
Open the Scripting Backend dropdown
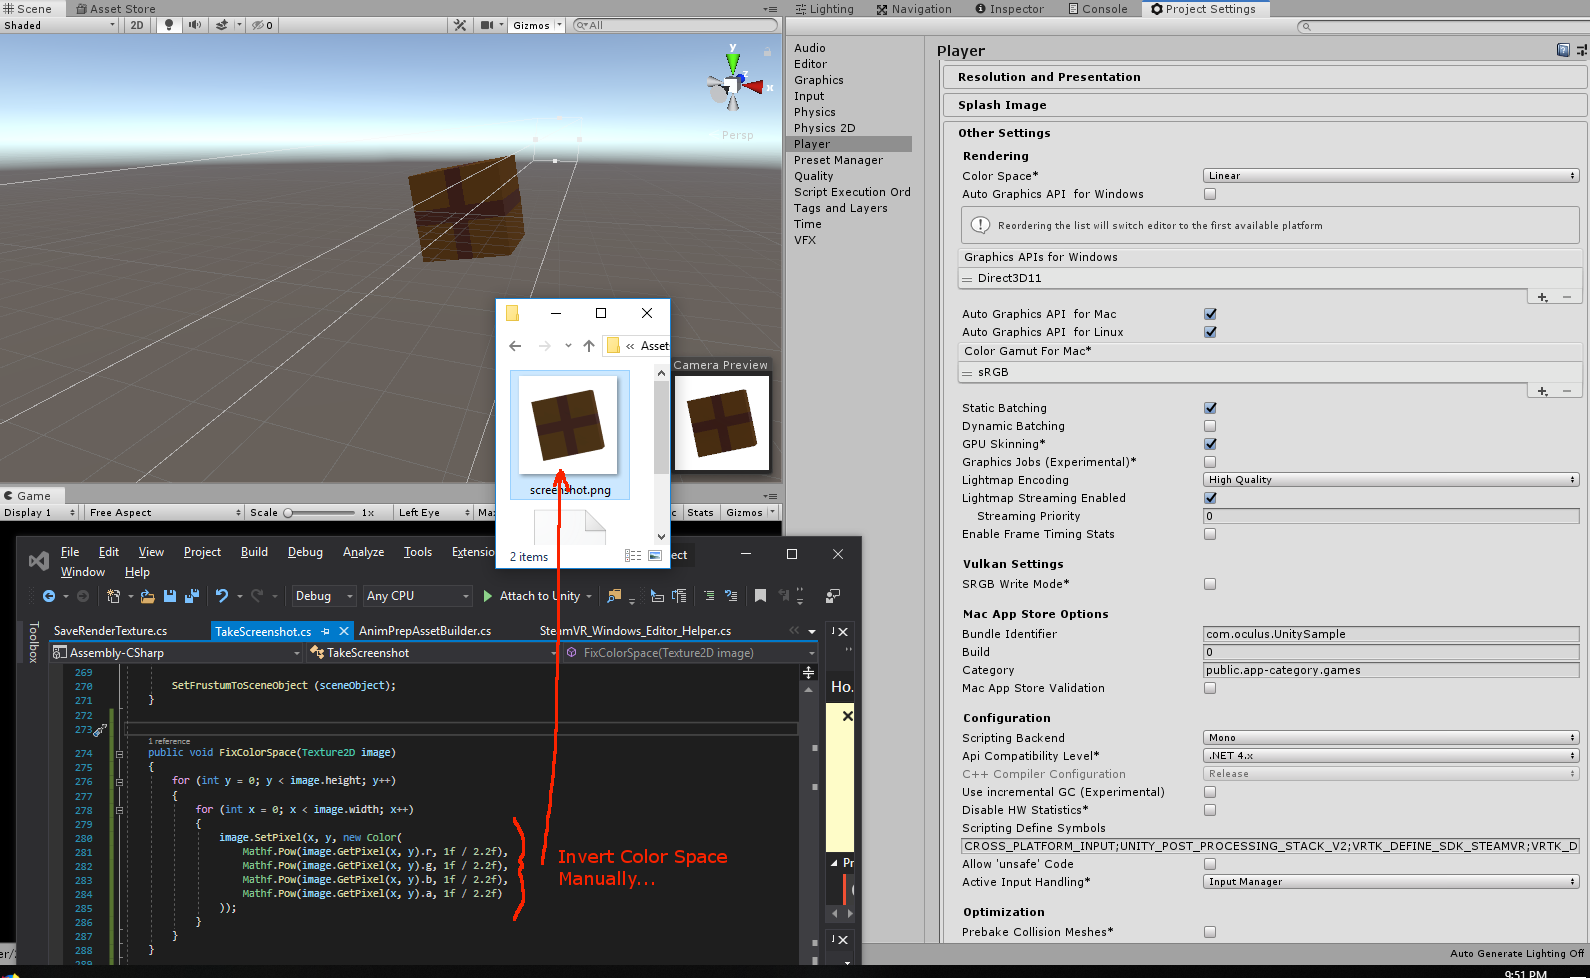click(1391, 738)
